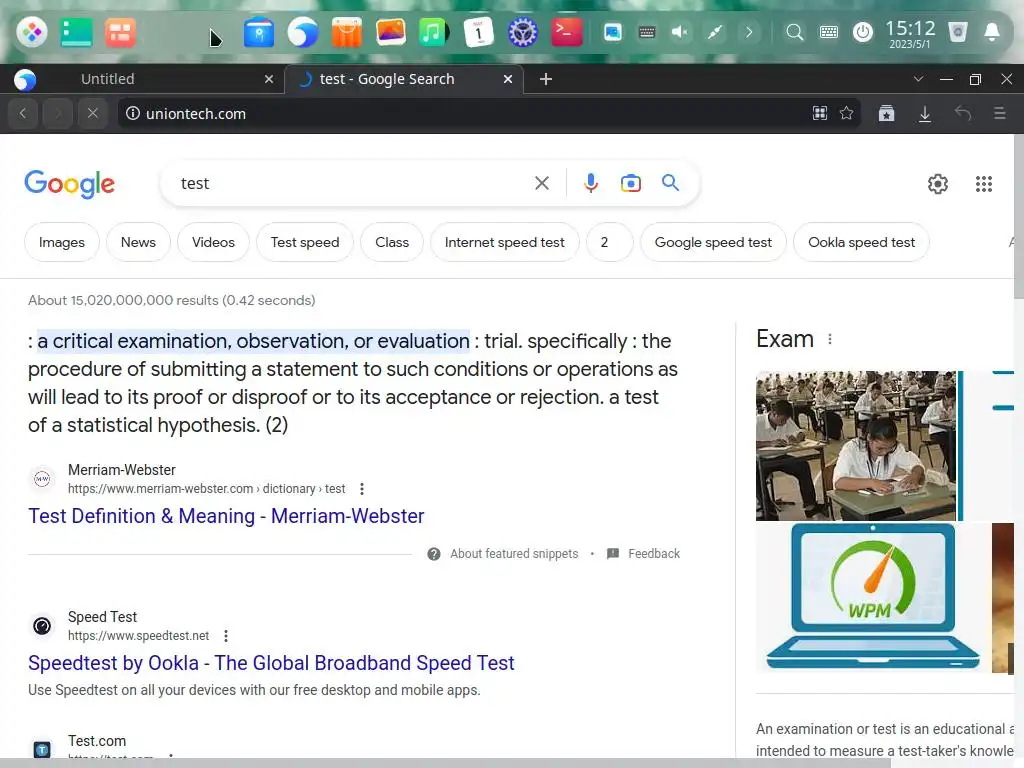Open the notification bell
Viewport: 1024px width, 768px height.
pyautogui.click(x=991, y=32)
